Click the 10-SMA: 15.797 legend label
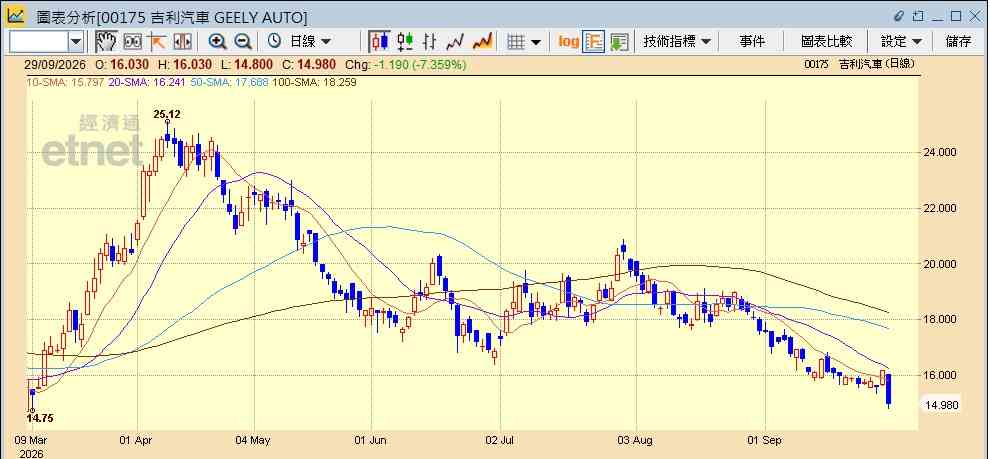990x459 pixels. (65, 82)
